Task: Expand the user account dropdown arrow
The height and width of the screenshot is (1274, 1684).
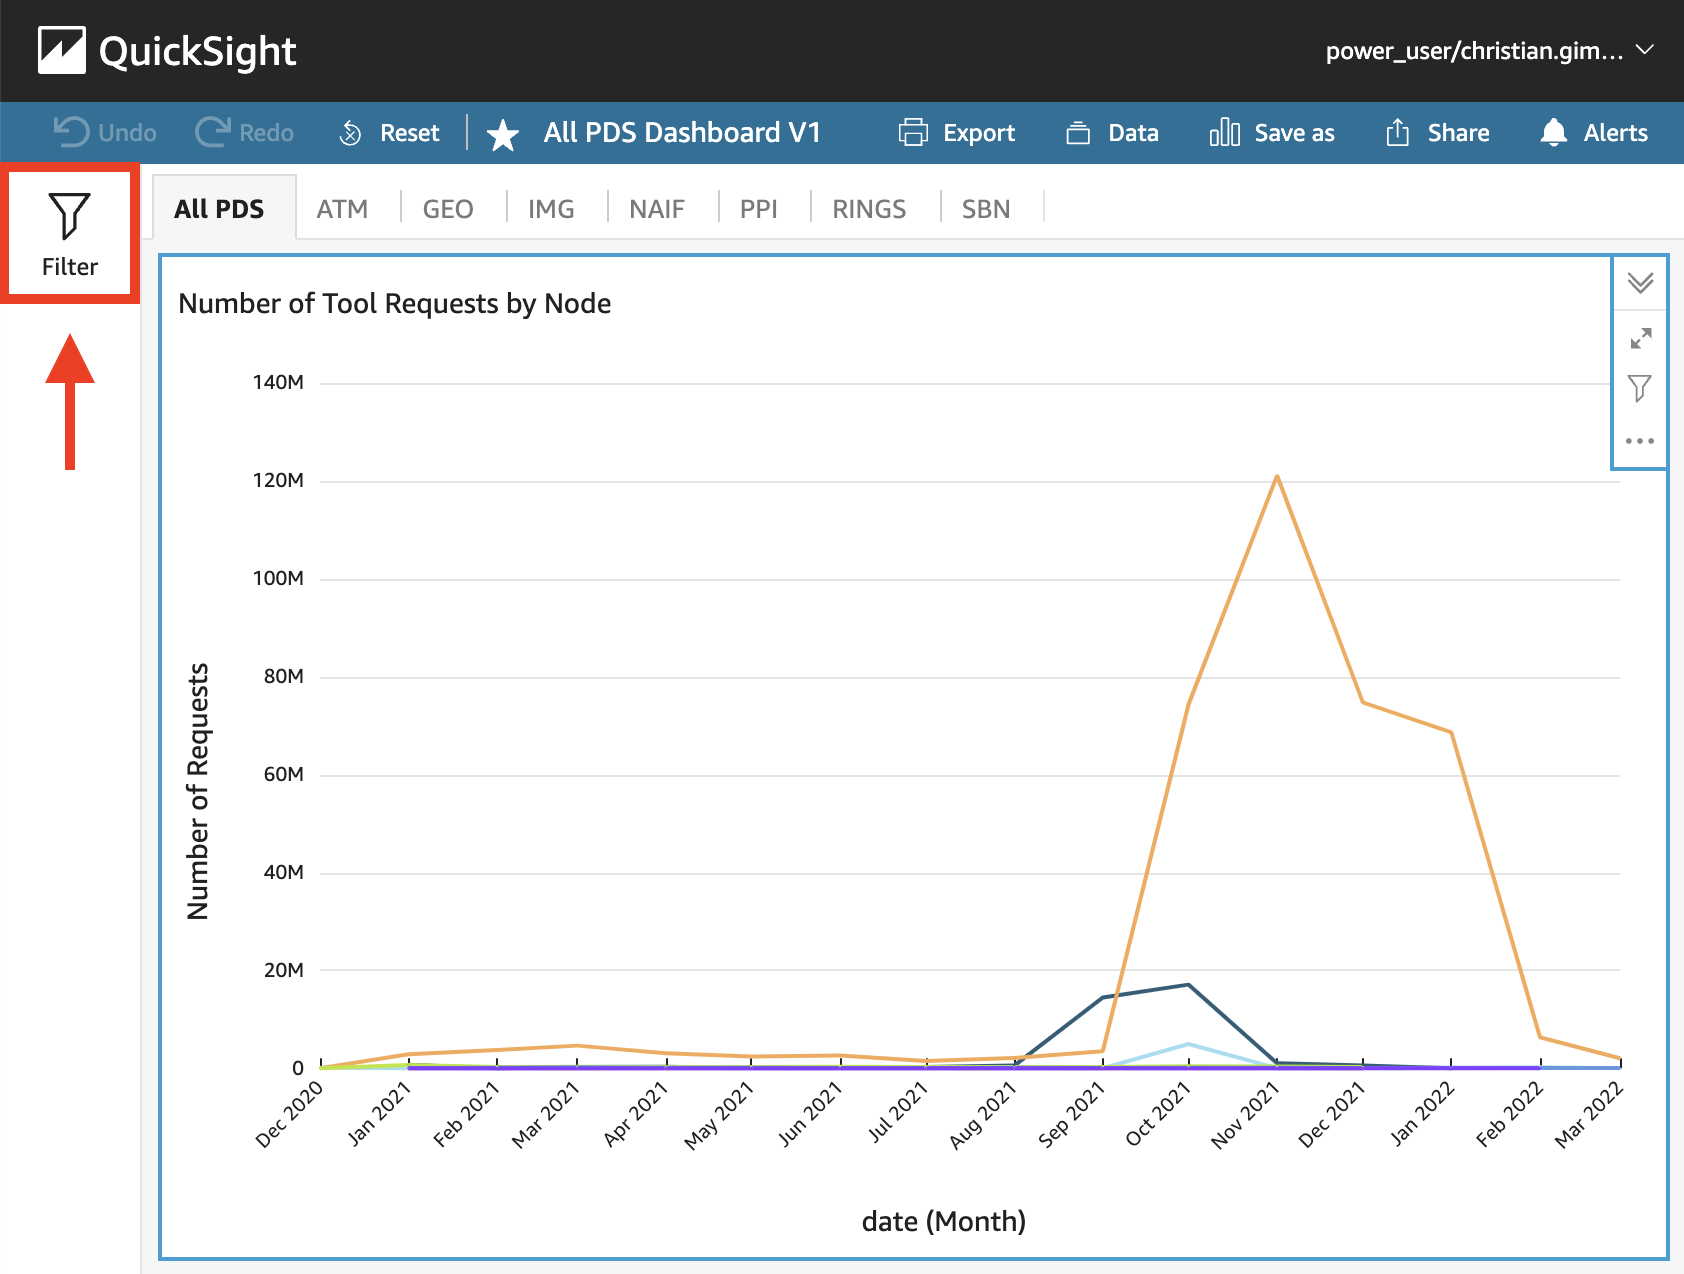Action: 1645,49
